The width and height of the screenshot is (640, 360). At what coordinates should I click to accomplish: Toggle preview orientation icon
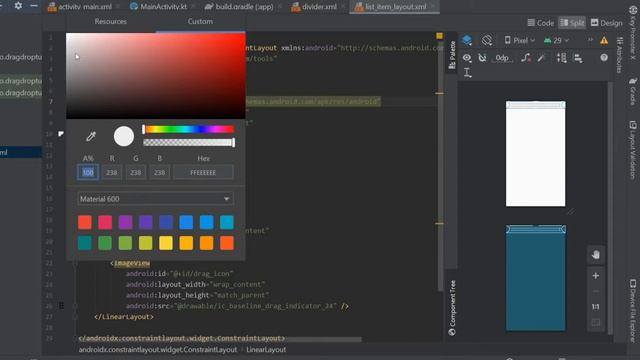click(x=487, y=40)
